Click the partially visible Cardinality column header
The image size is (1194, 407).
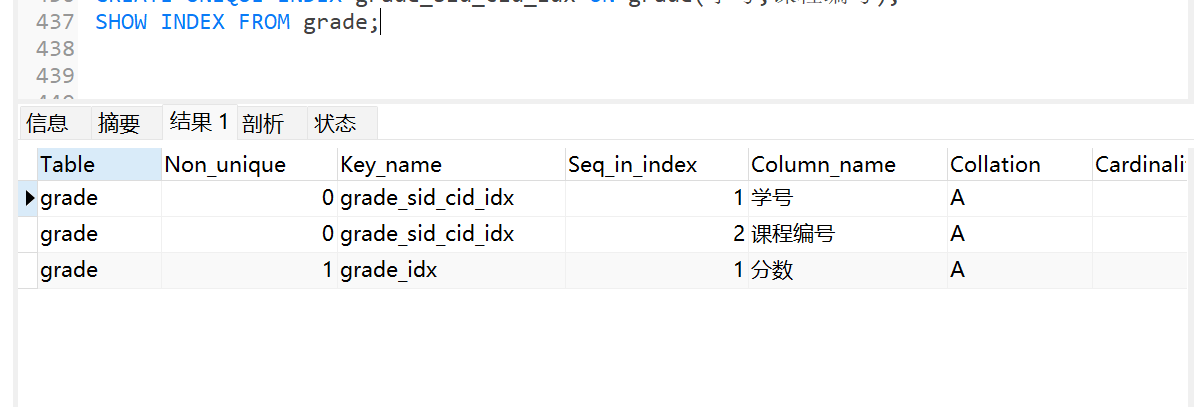[x=1142, y=164]
